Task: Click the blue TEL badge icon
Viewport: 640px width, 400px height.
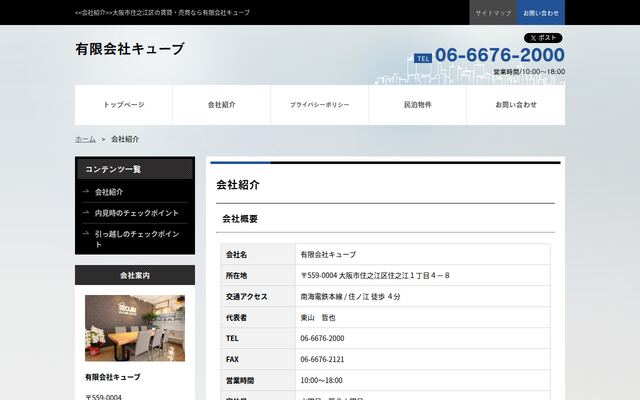Action: pos(422,58)
